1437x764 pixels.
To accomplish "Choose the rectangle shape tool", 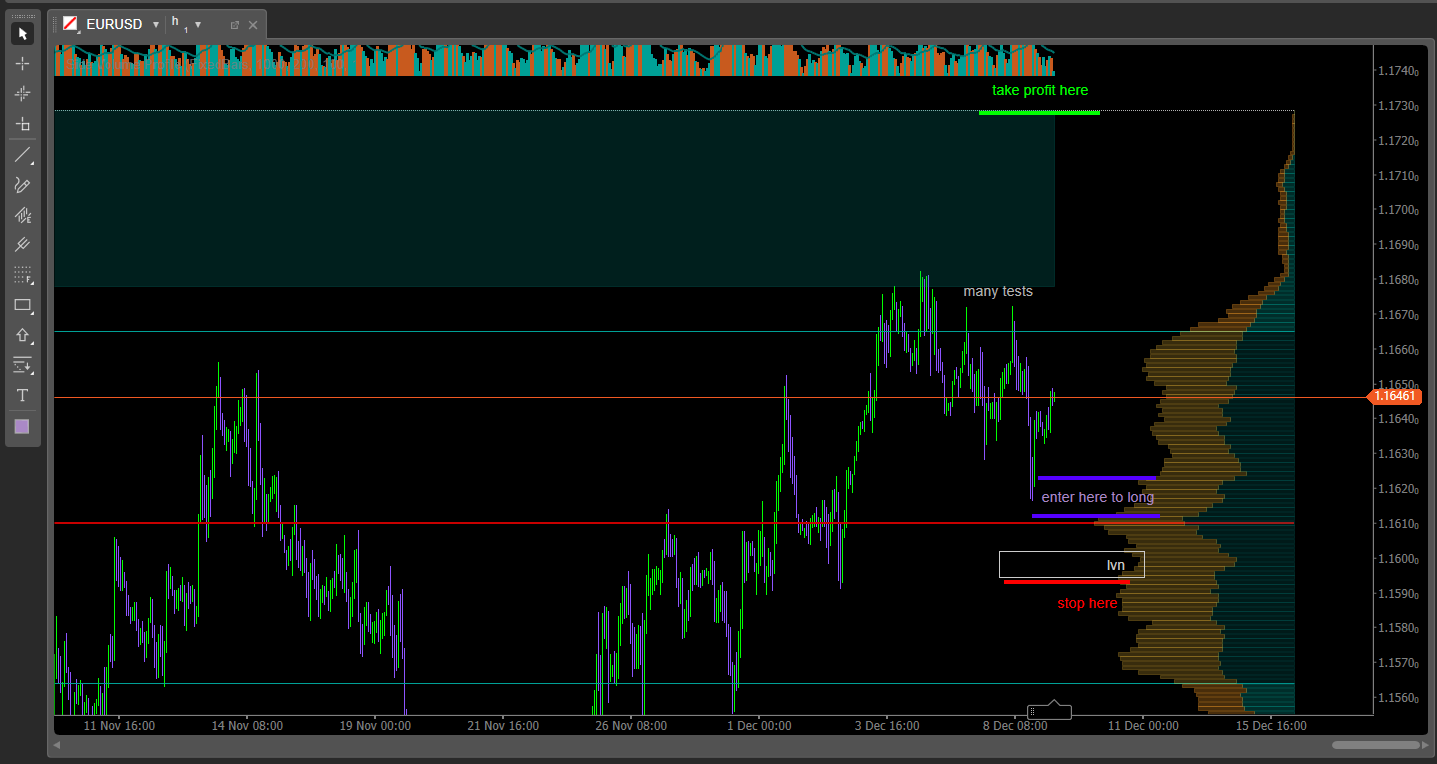I will tap(22, 305).
